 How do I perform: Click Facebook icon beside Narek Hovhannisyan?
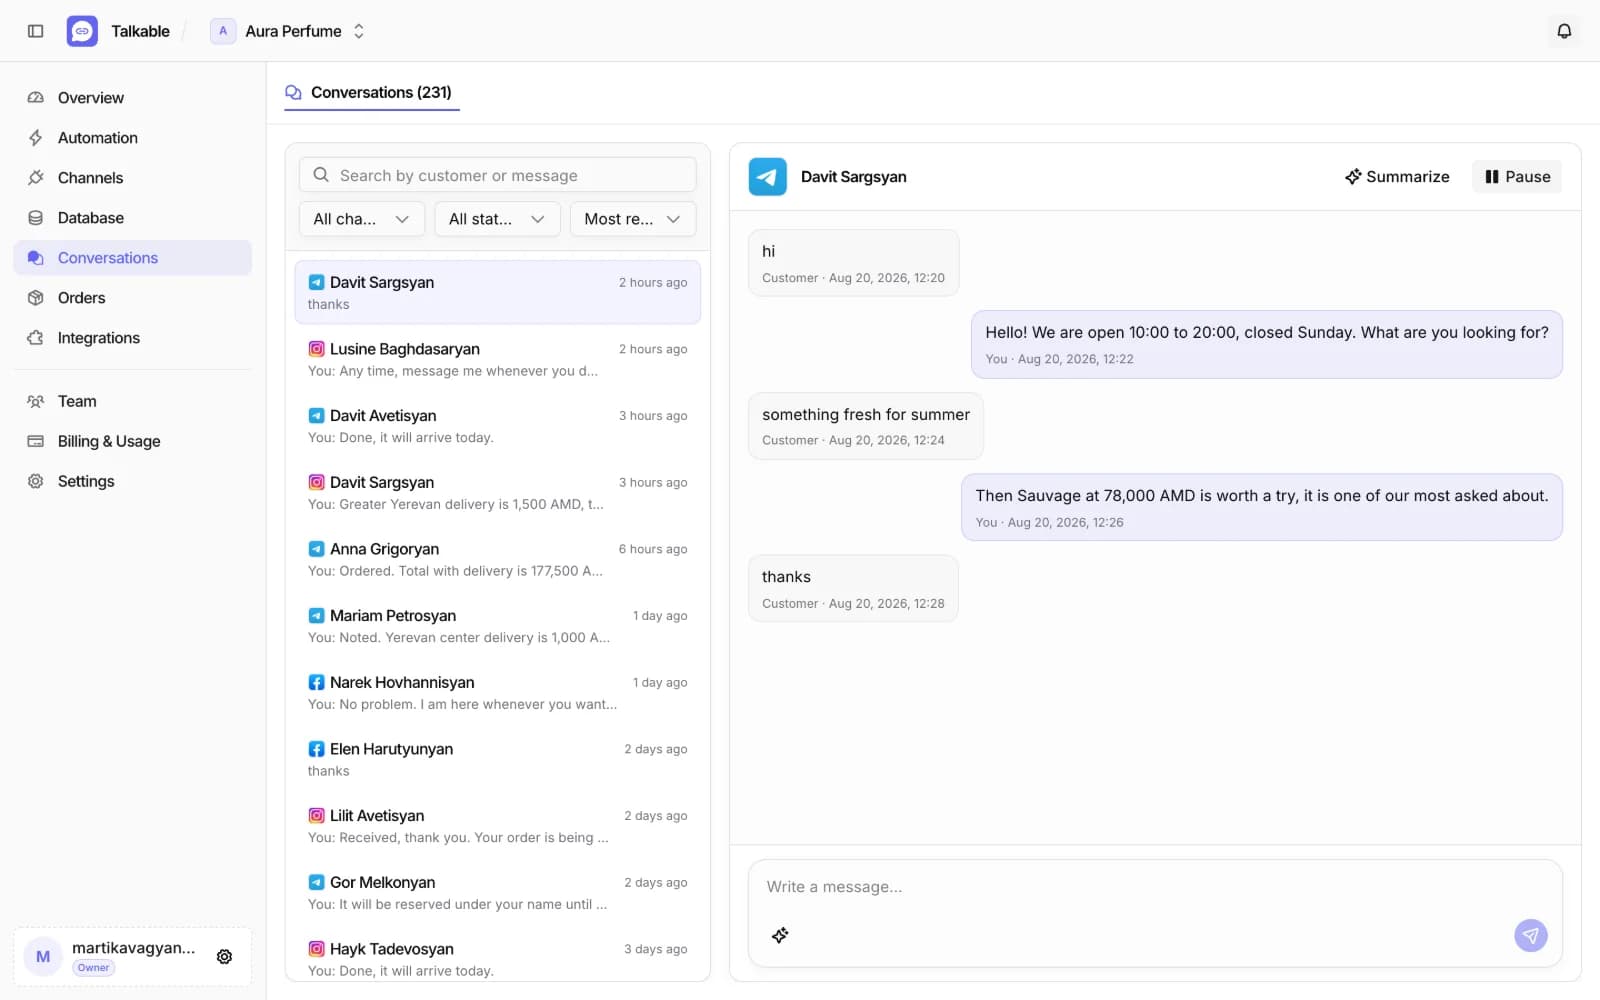click(316, 682)
